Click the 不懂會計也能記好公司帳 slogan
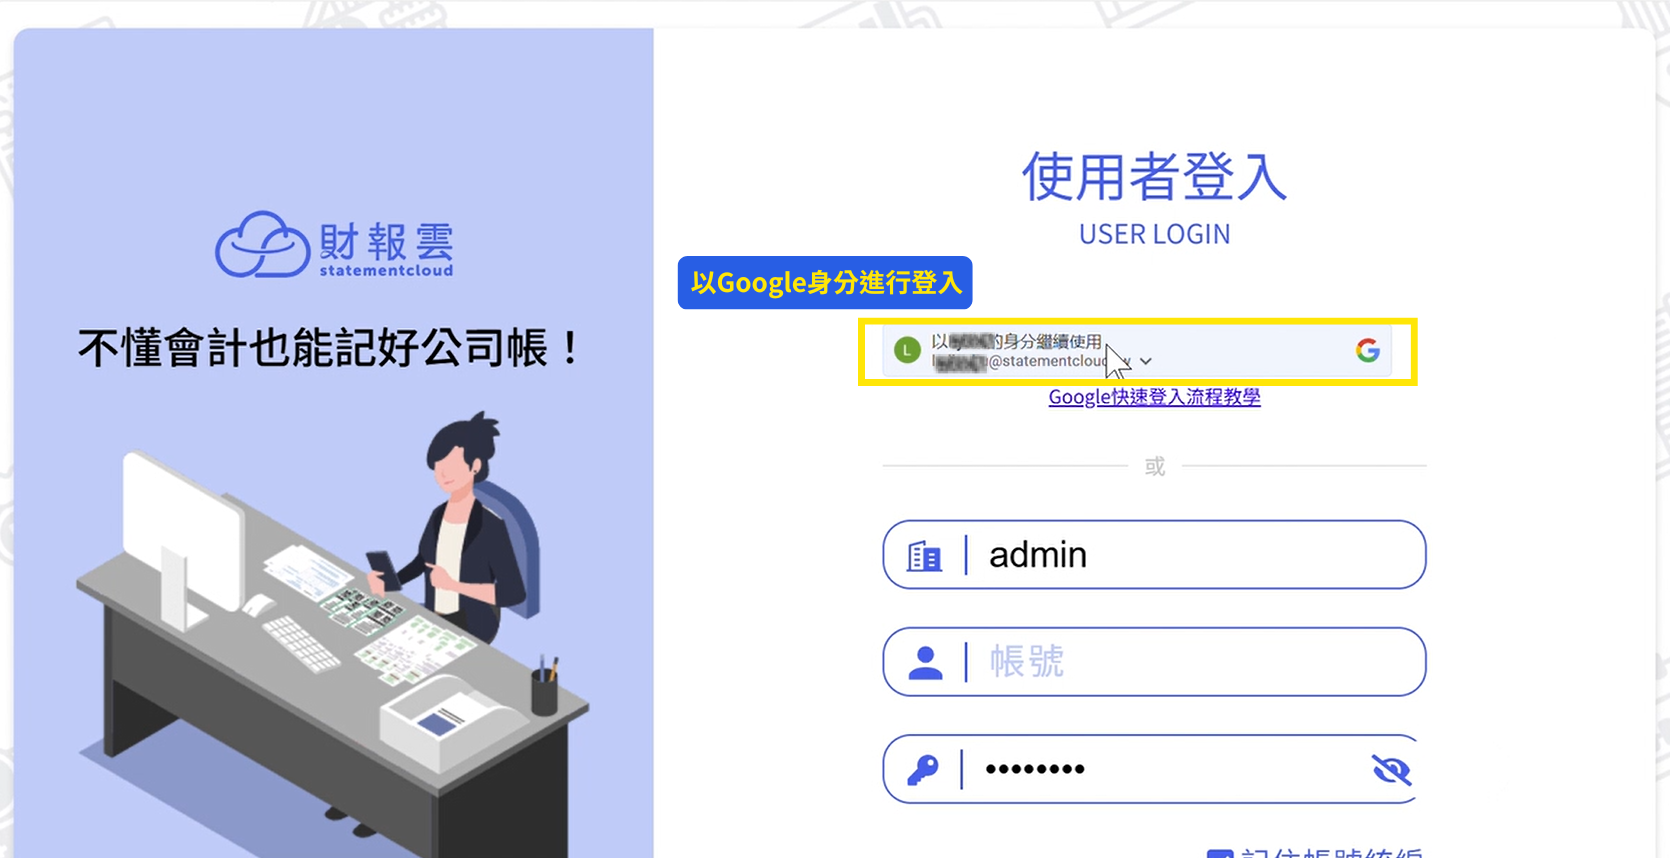This screenshot has width=1670, height=858. click(x=329, y=348)
